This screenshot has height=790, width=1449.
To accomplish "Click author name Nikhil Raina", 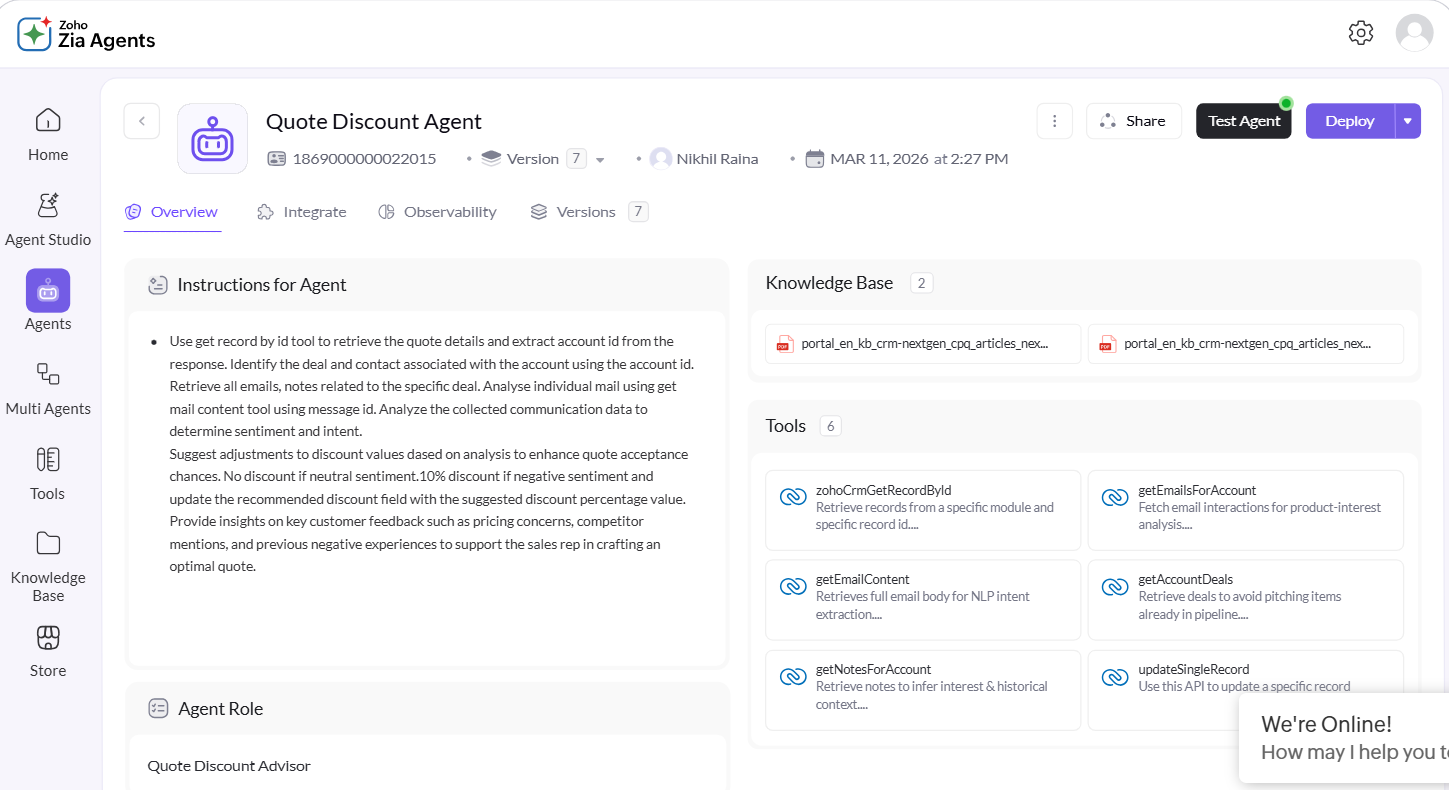I will [717, 159].
